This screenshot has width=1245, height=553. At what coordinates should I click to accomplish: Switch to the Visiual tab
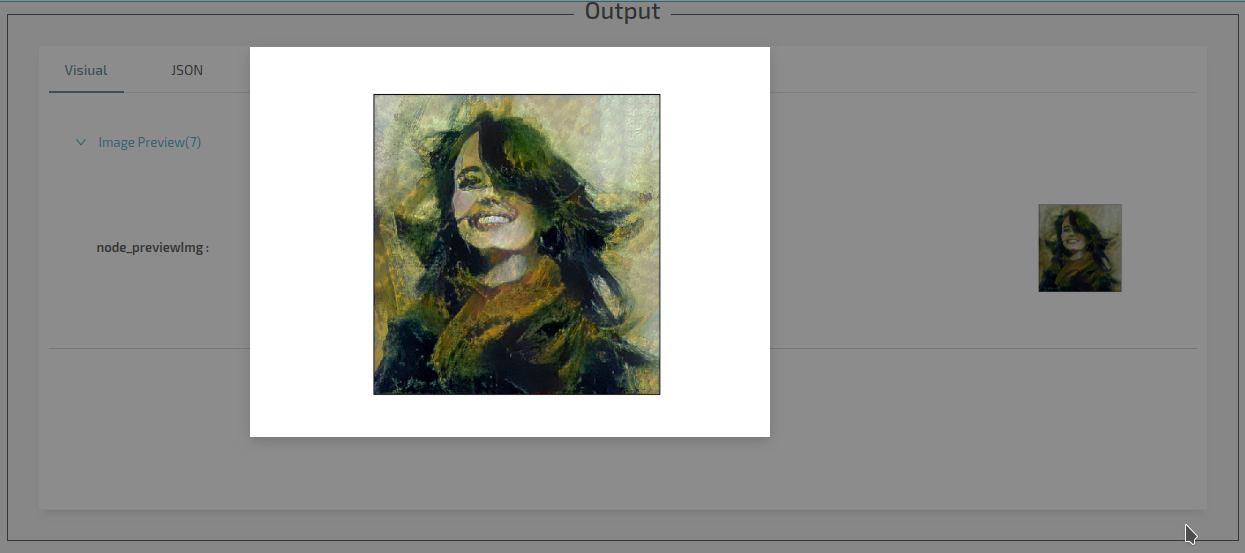coord(86,70)
